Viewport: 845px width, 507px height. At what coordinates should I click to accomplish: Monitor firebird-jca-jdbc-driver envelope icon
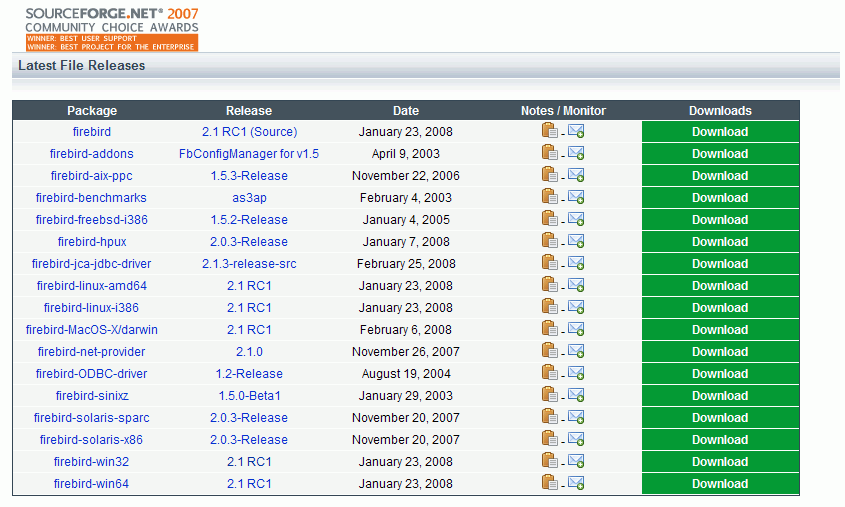(x=576, y=263)
